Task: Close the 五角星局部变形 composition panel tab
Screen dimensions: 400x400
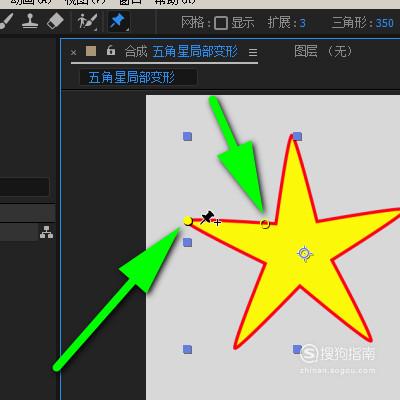Action: (x=74, y=52)
